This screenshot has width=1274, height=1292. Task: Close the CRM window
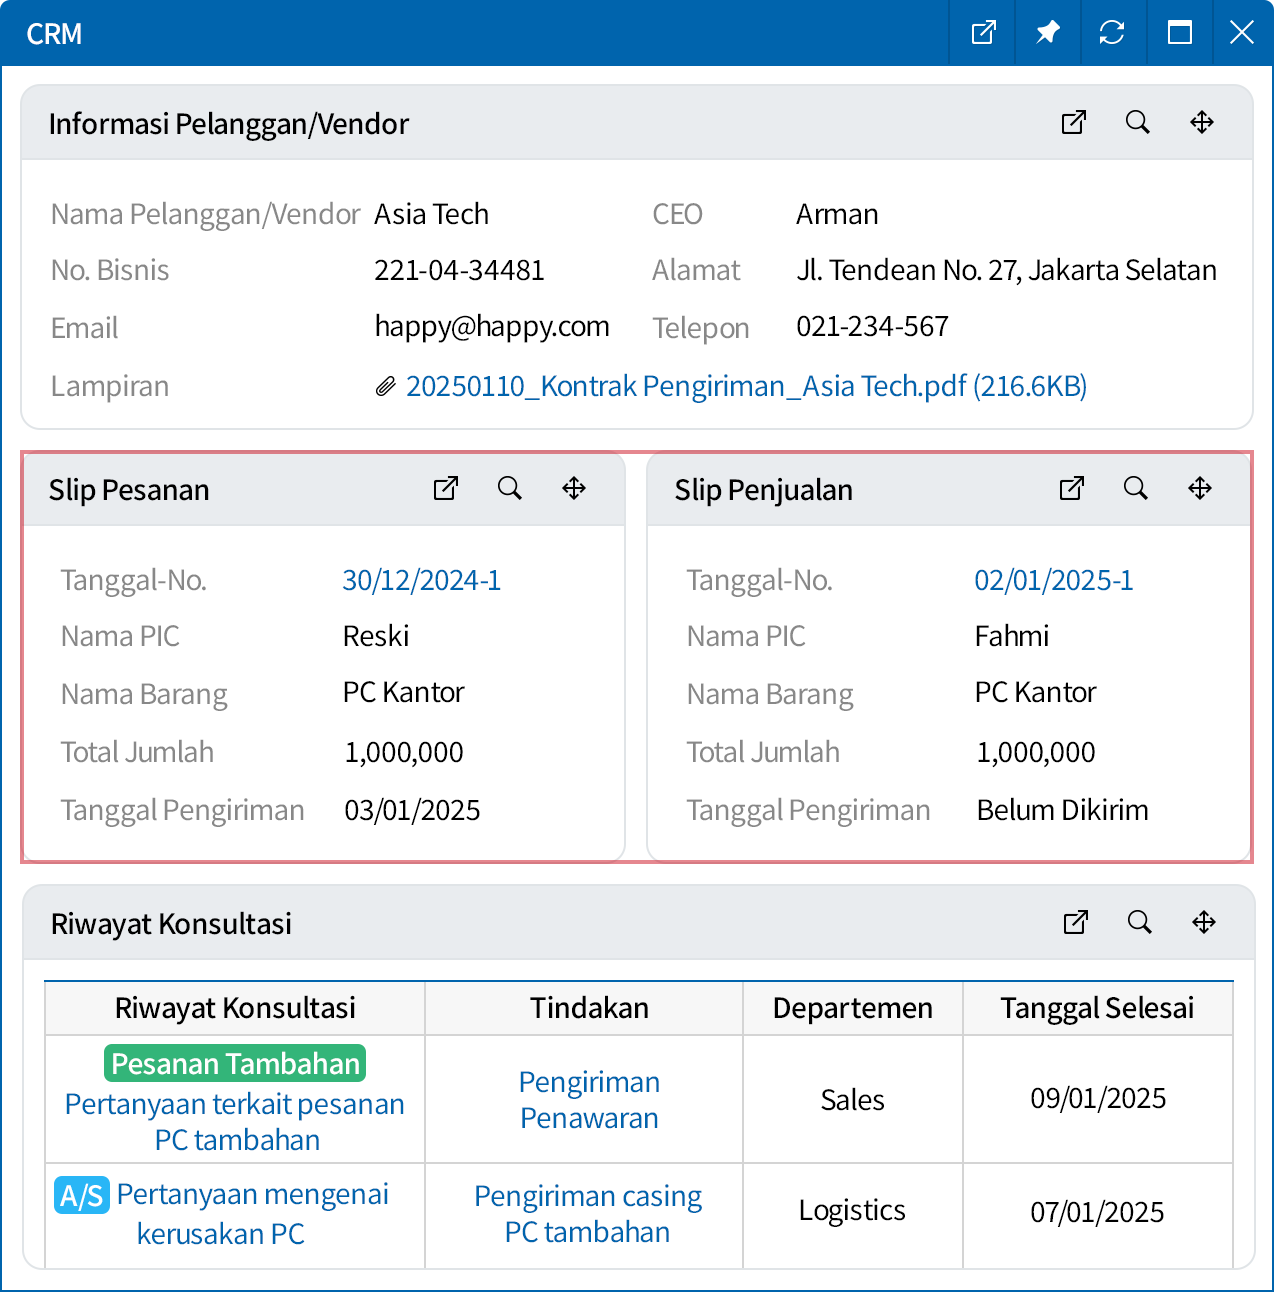pos(1242,33)
